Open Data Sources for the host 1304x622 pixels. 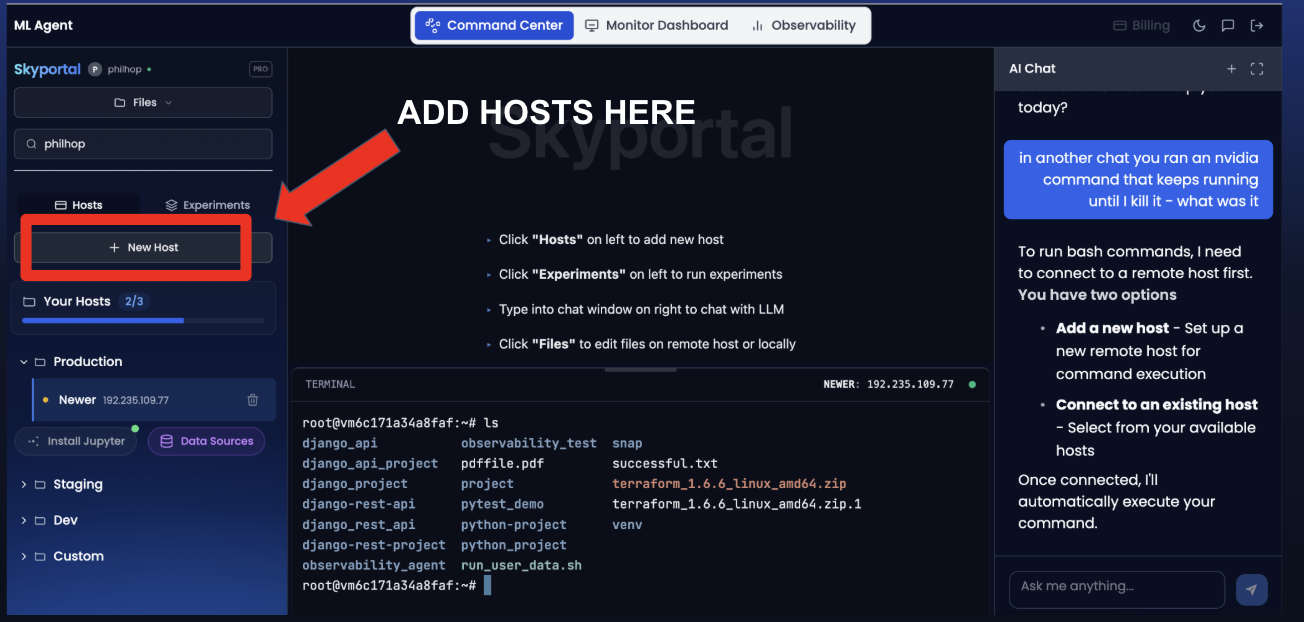click(206, 441)
